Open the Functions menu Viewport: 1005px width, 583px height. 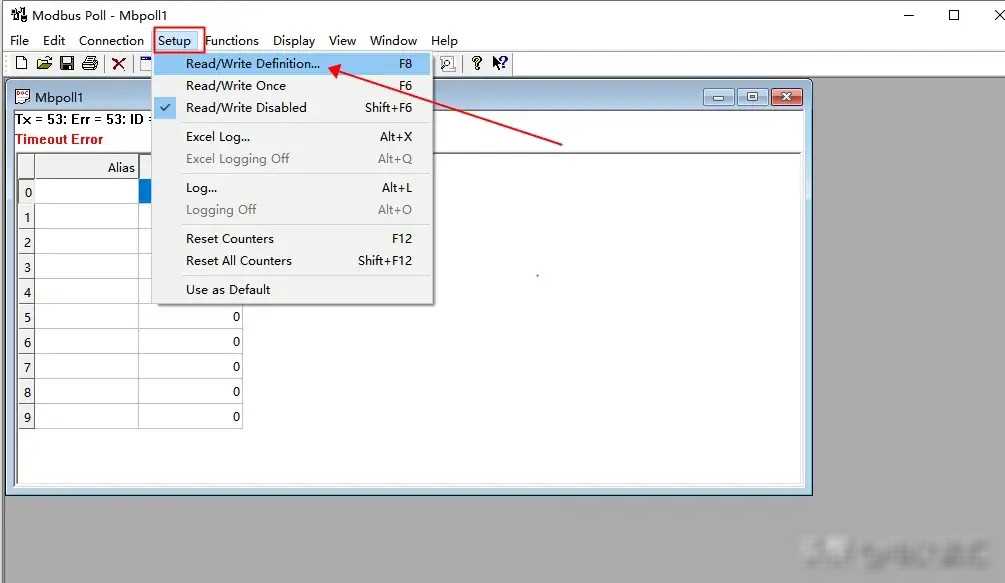[231, 40]
